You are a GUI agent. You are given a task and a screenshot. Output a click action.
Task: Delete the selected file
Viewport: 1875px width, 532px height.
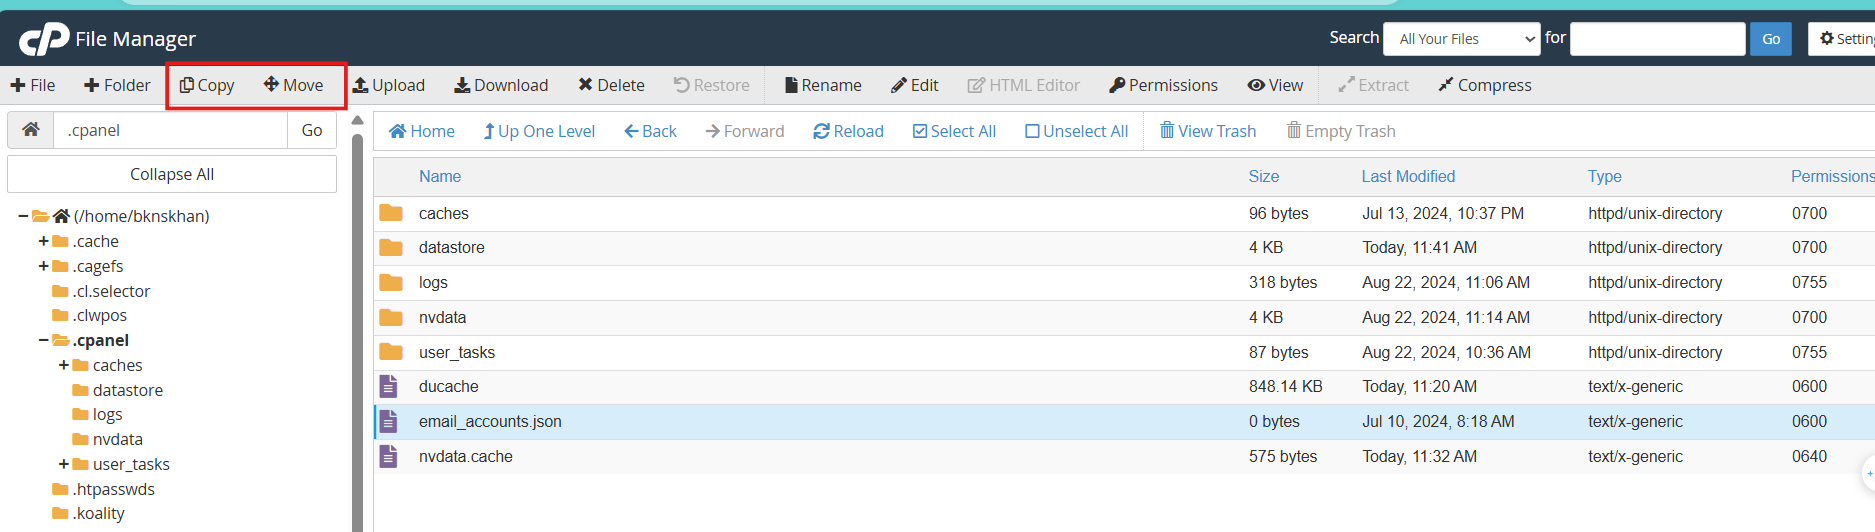611,85
